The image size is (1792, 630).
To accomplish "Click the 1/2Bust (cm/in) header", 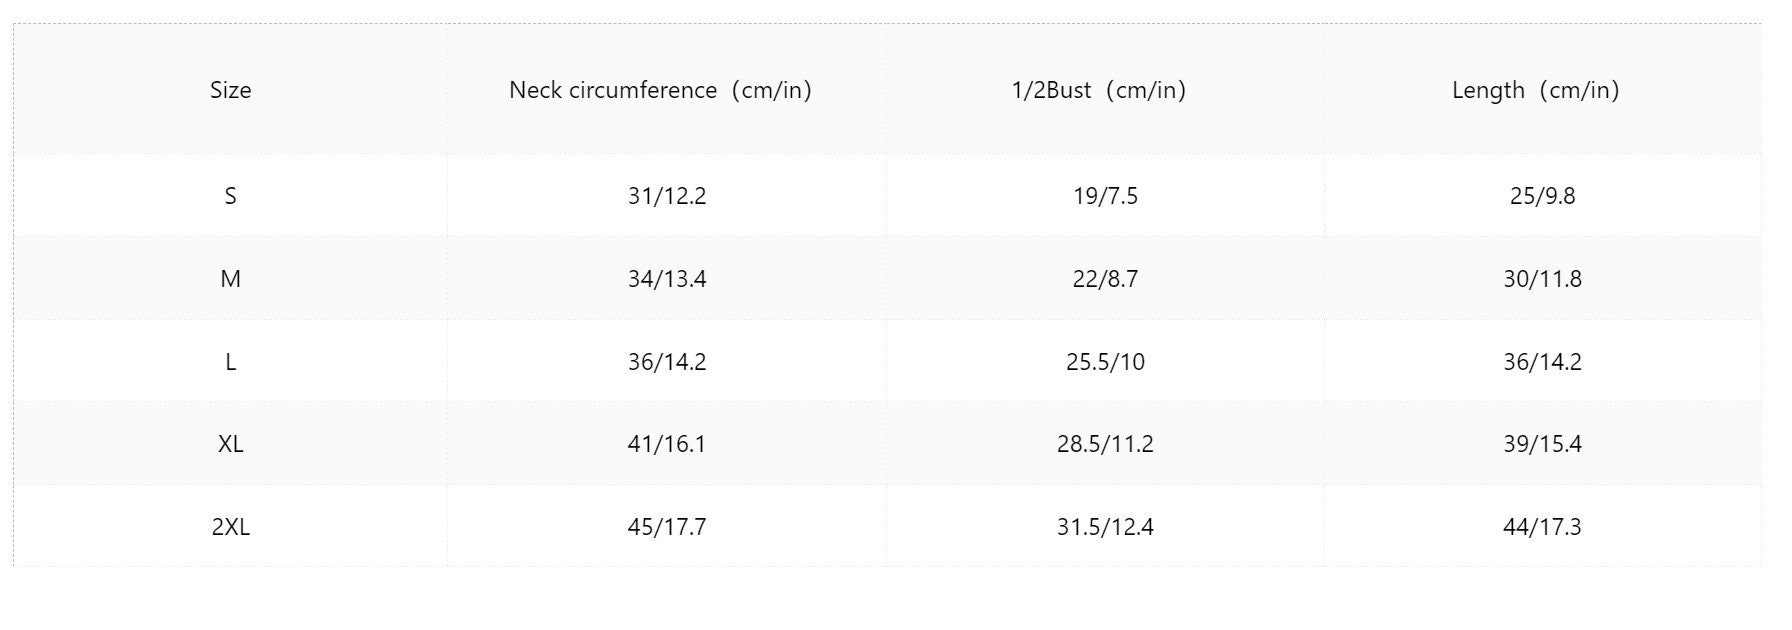I will tap(1099, 90).
